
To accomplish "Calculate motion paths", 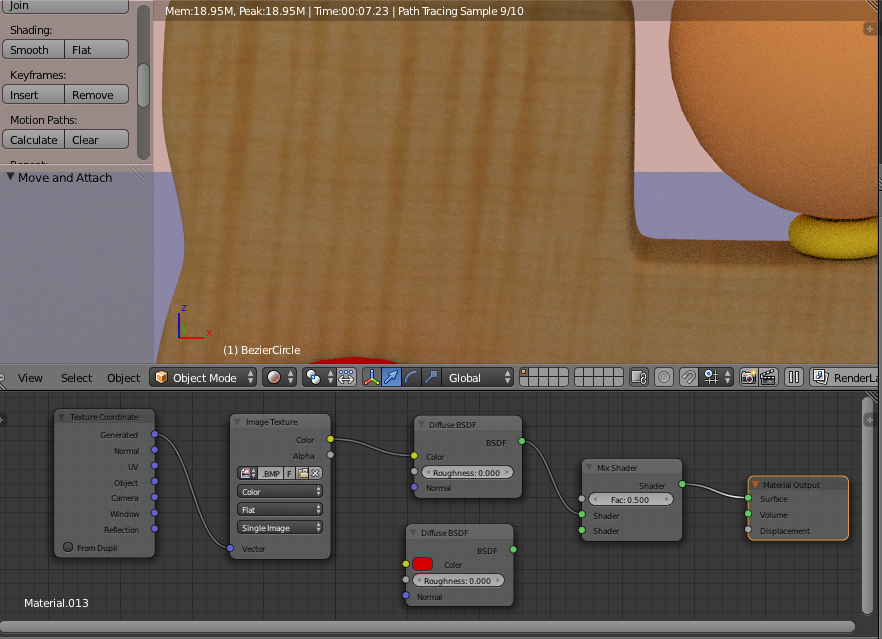I will click(x=33, y=140).
